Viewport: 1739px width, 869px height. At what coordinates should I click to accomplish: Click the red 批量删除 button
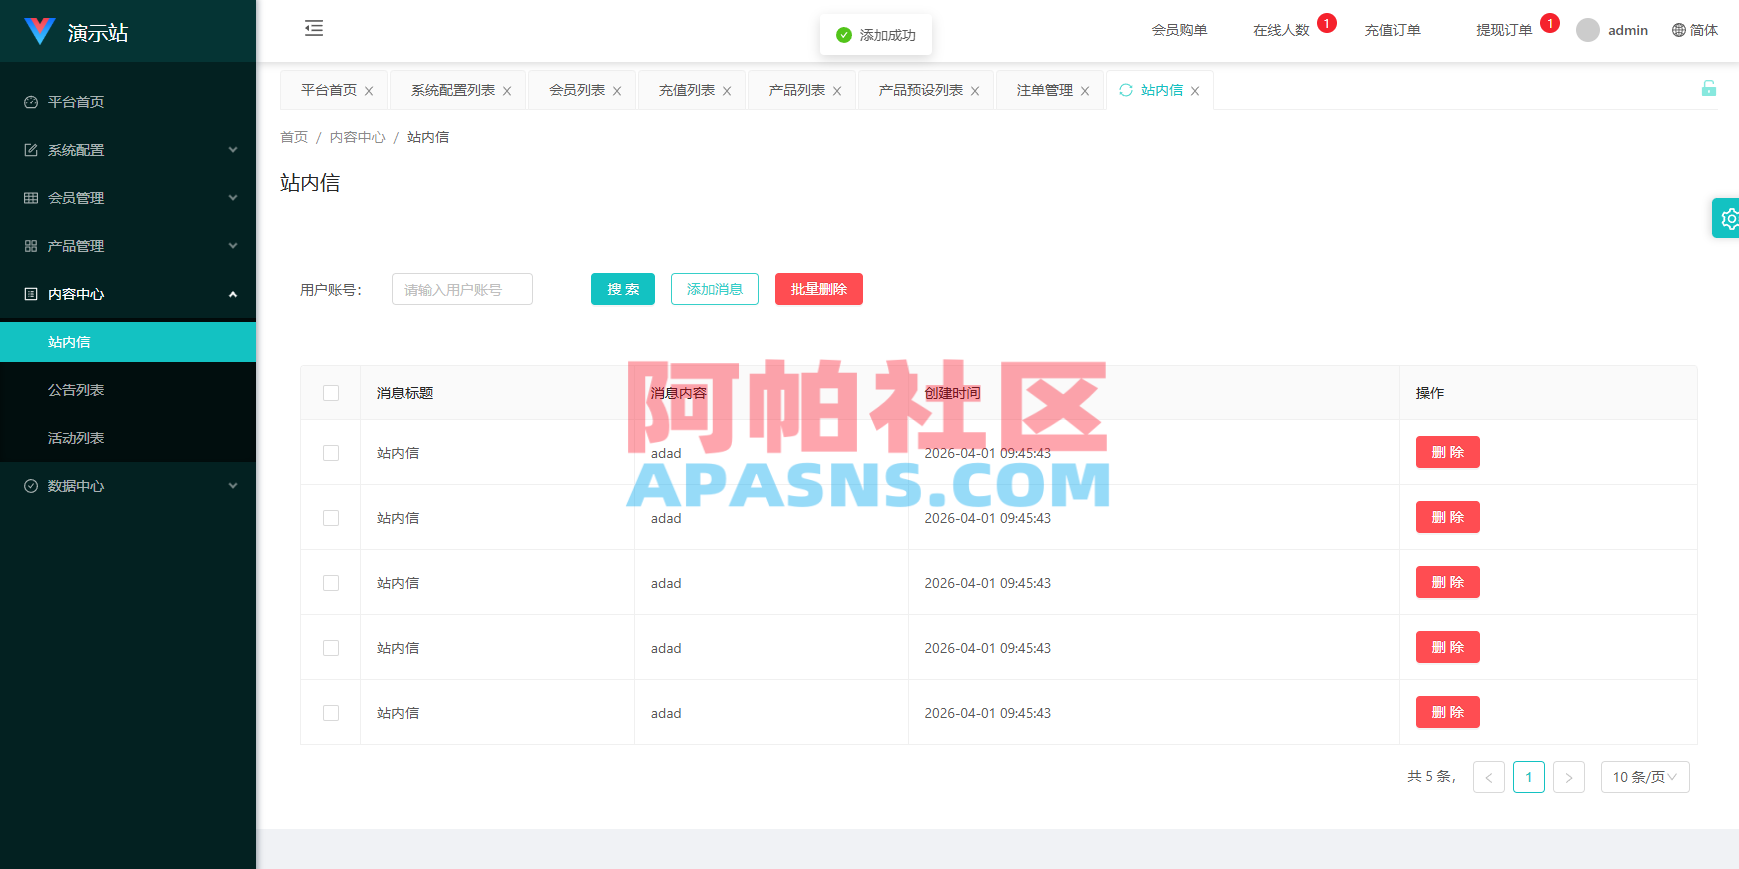(x=819, y=289)
